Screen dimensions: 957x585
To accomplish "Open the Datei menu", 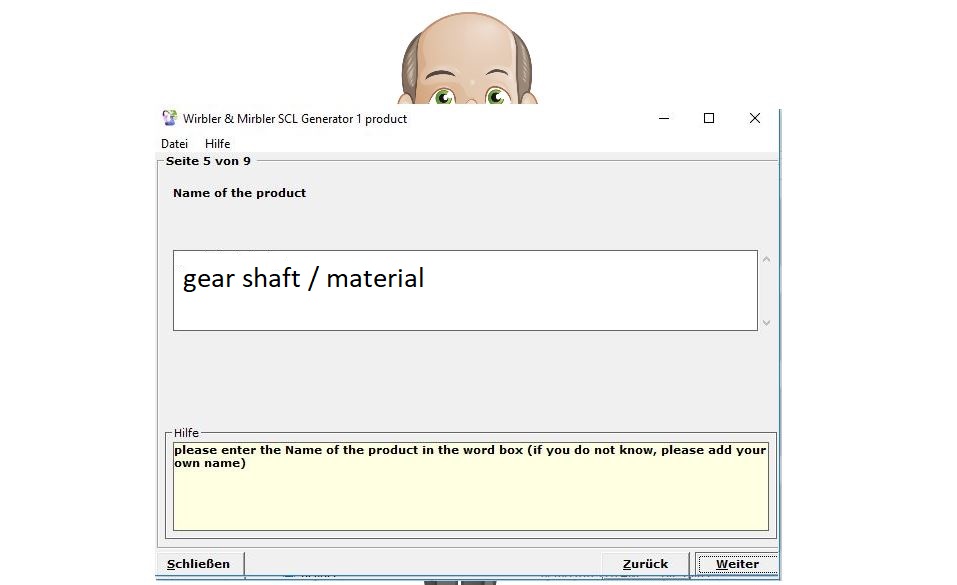I will [174, 144].
